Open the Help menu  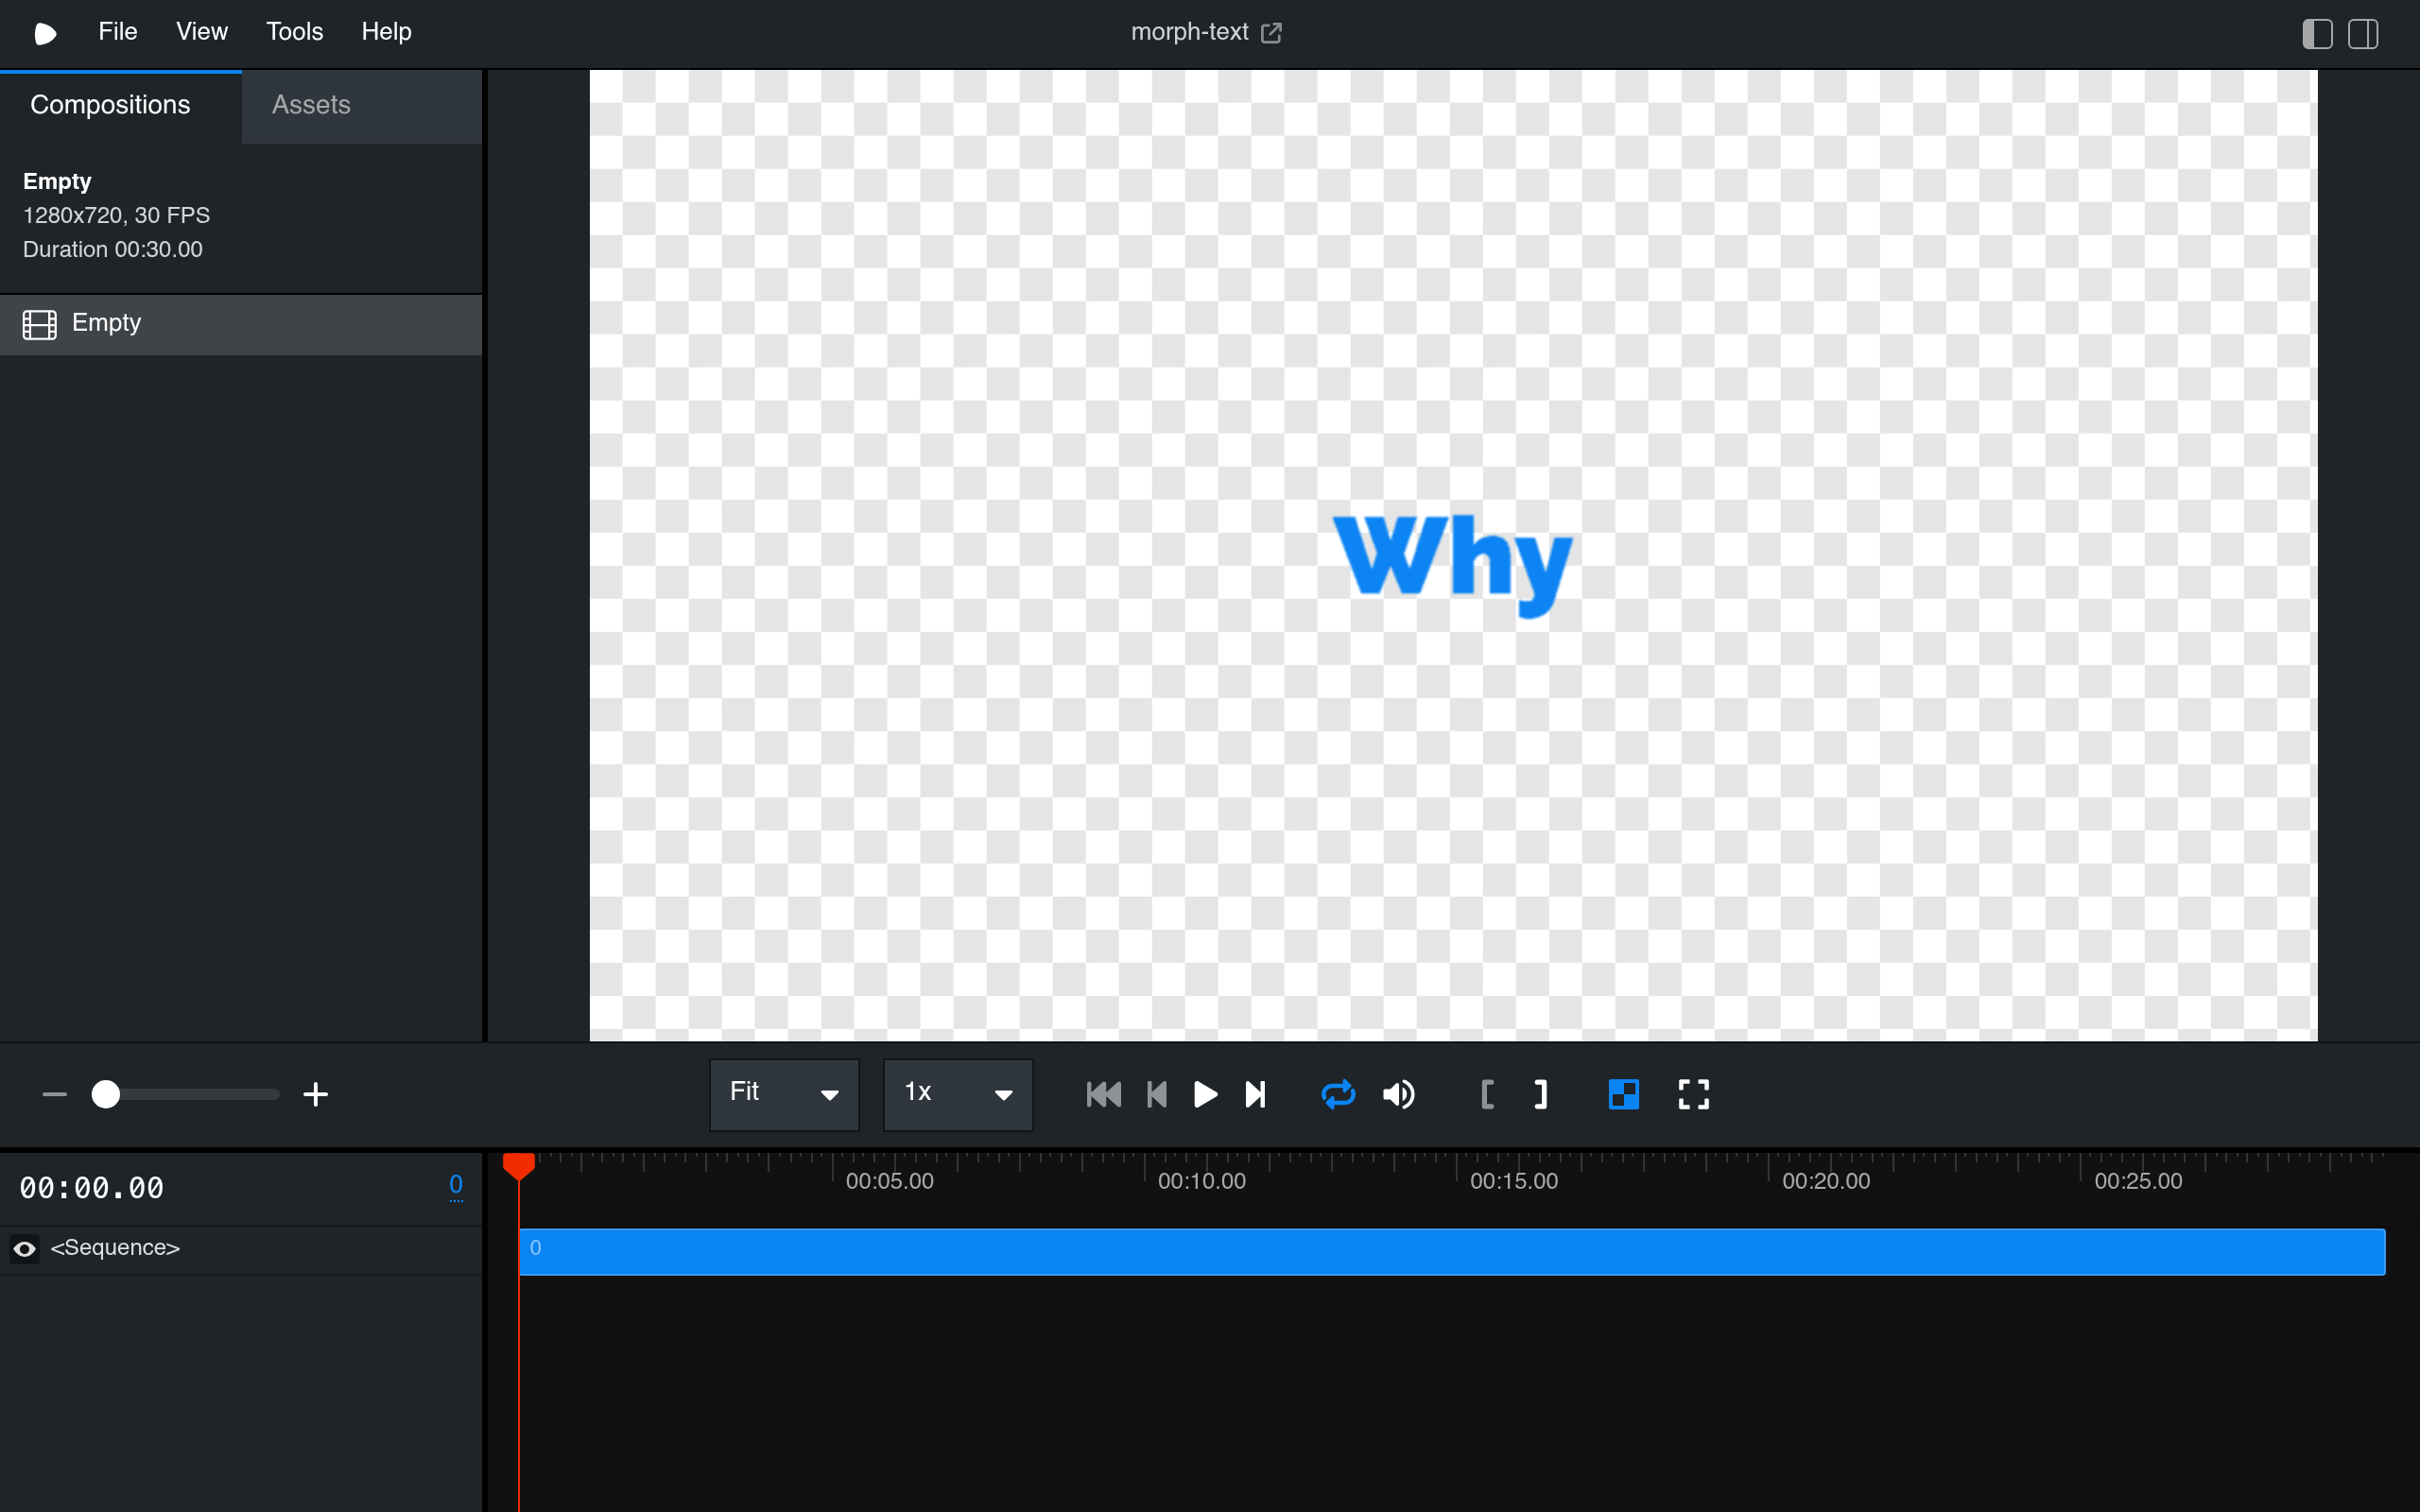pos(386,32)
